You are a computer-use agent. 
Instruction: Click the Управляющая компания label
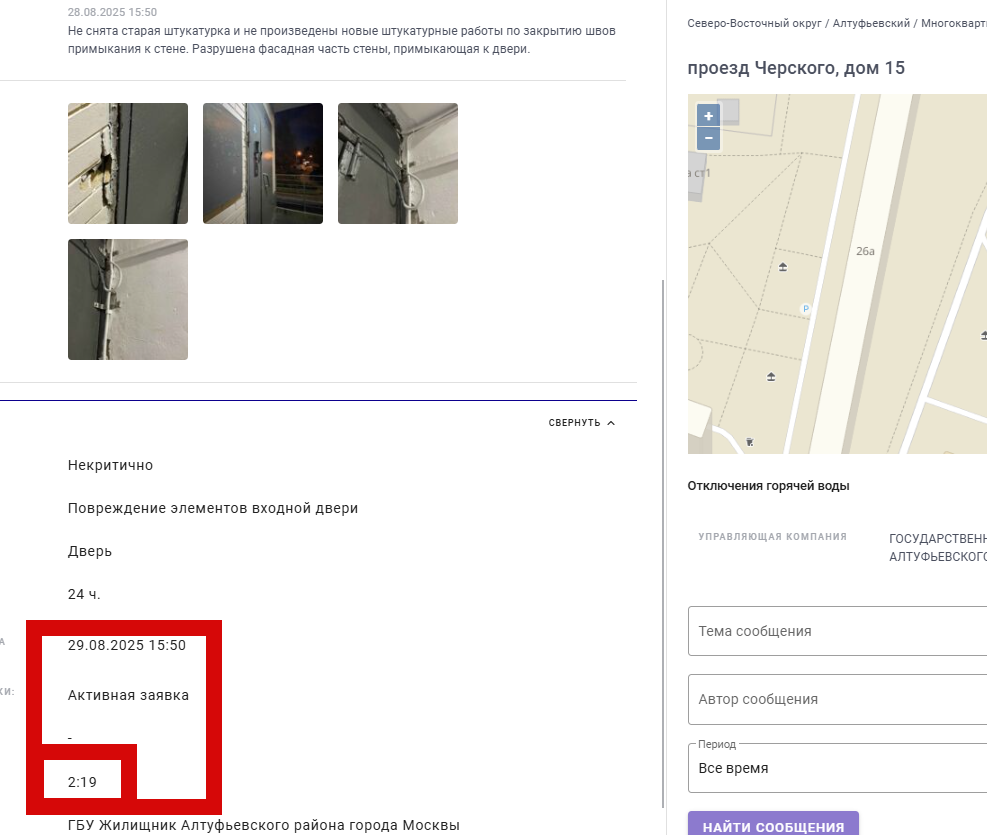click(772, 537)
